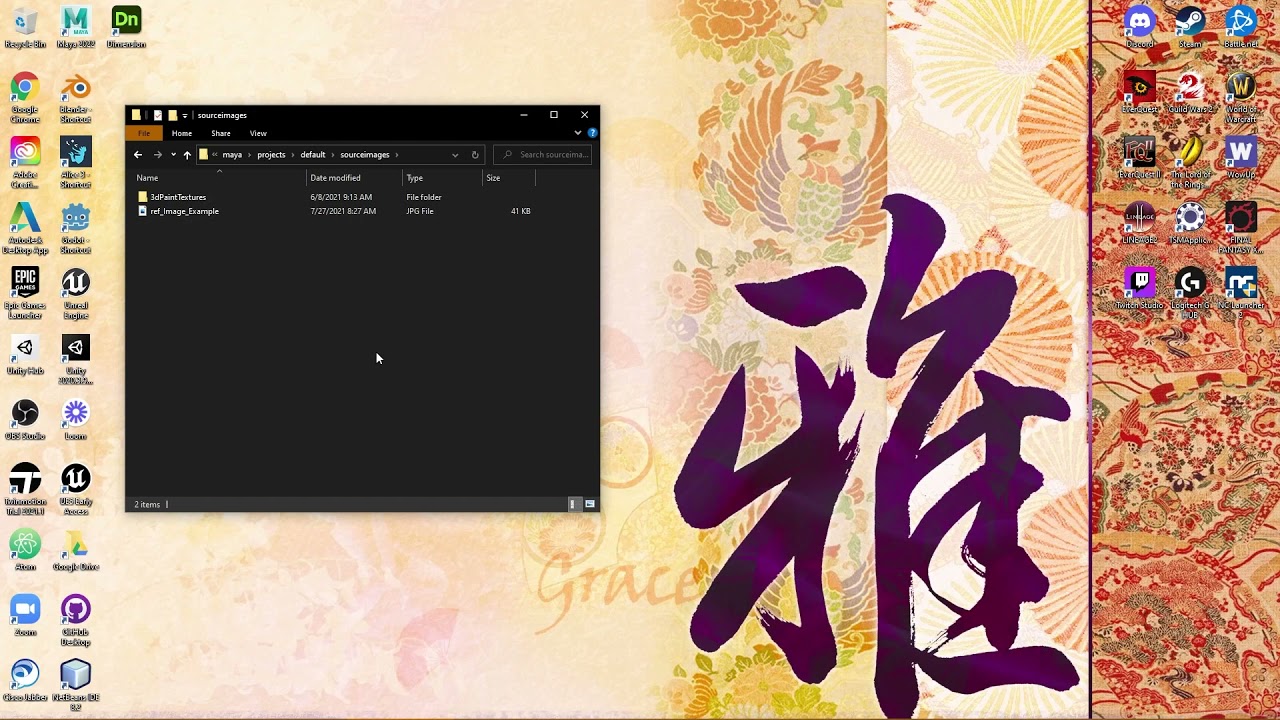This screenshot has height=720, width=1280.
Task: Select the Adobe Creative Cloud desktop icon
Action: click(x=25, y=164)
